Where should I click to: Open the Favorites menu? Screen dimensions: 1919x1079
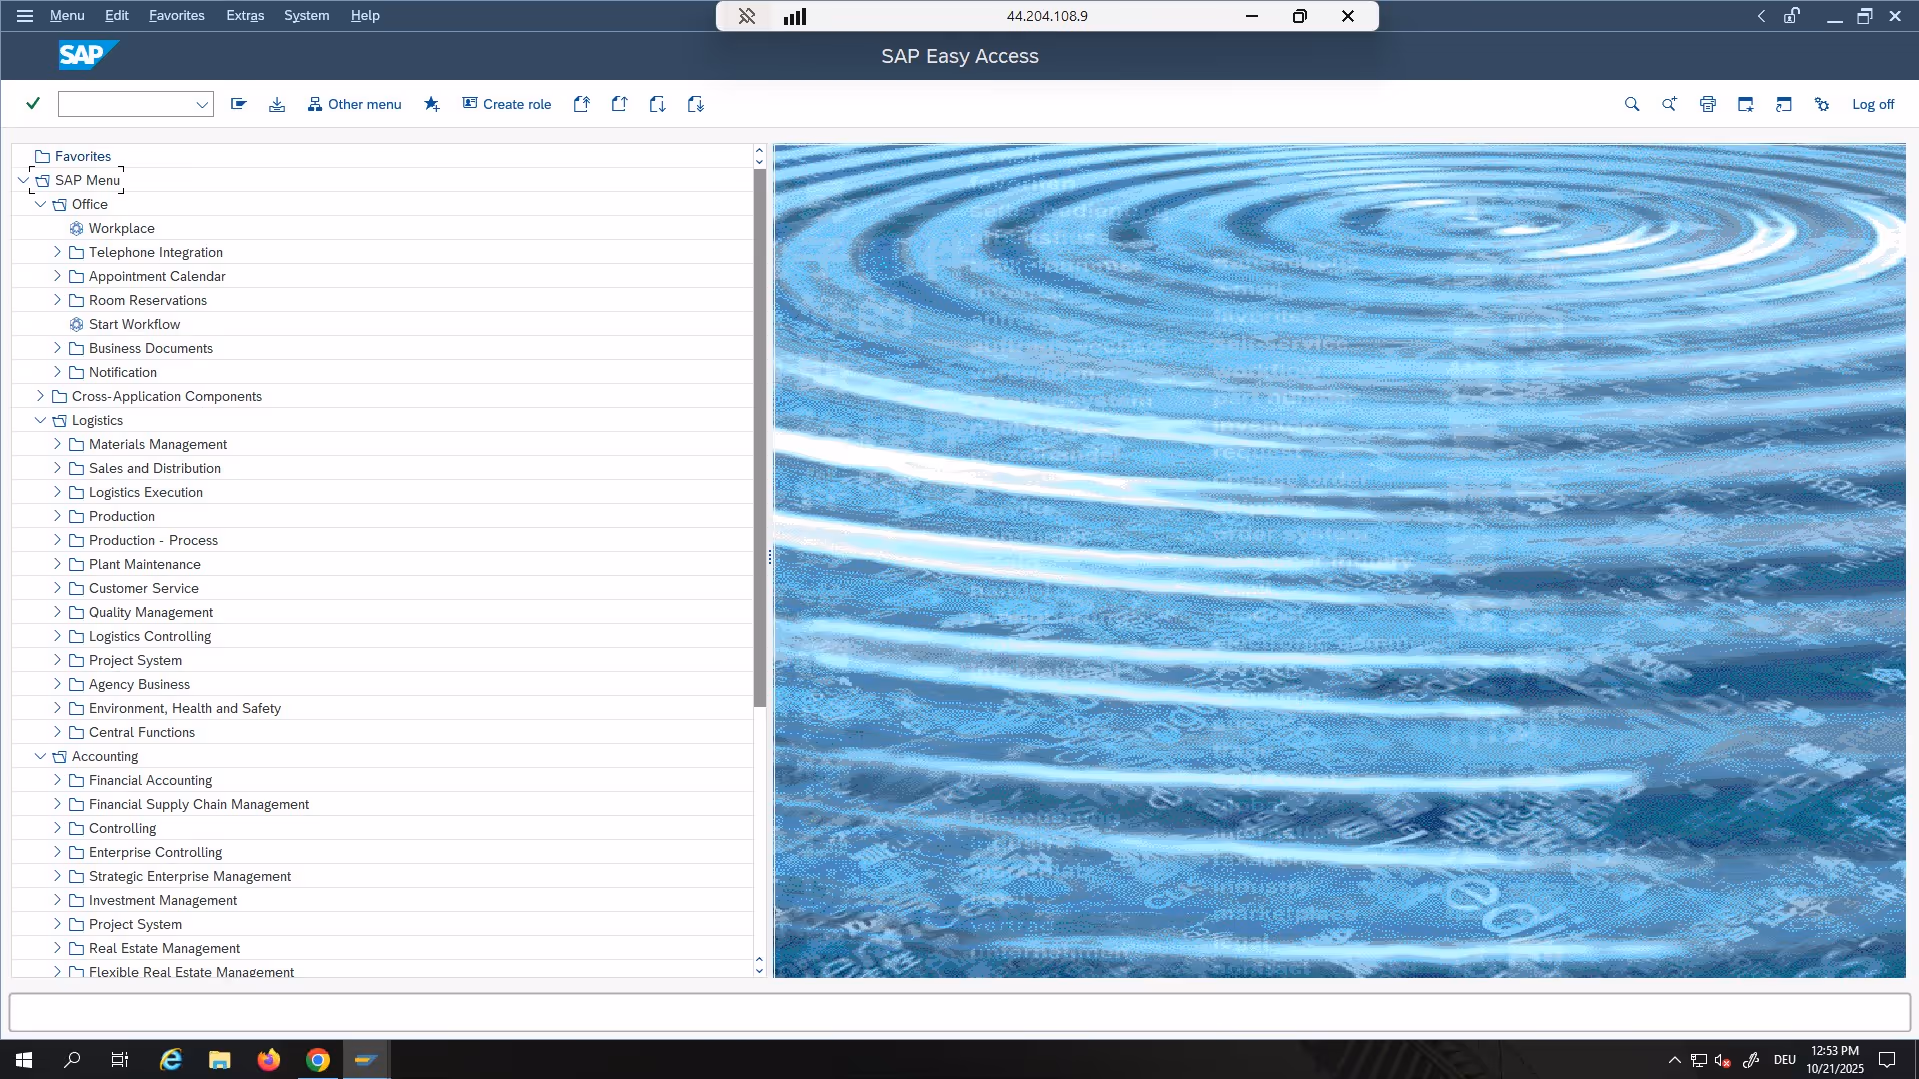pyautogui.click(x=176, y=16)
